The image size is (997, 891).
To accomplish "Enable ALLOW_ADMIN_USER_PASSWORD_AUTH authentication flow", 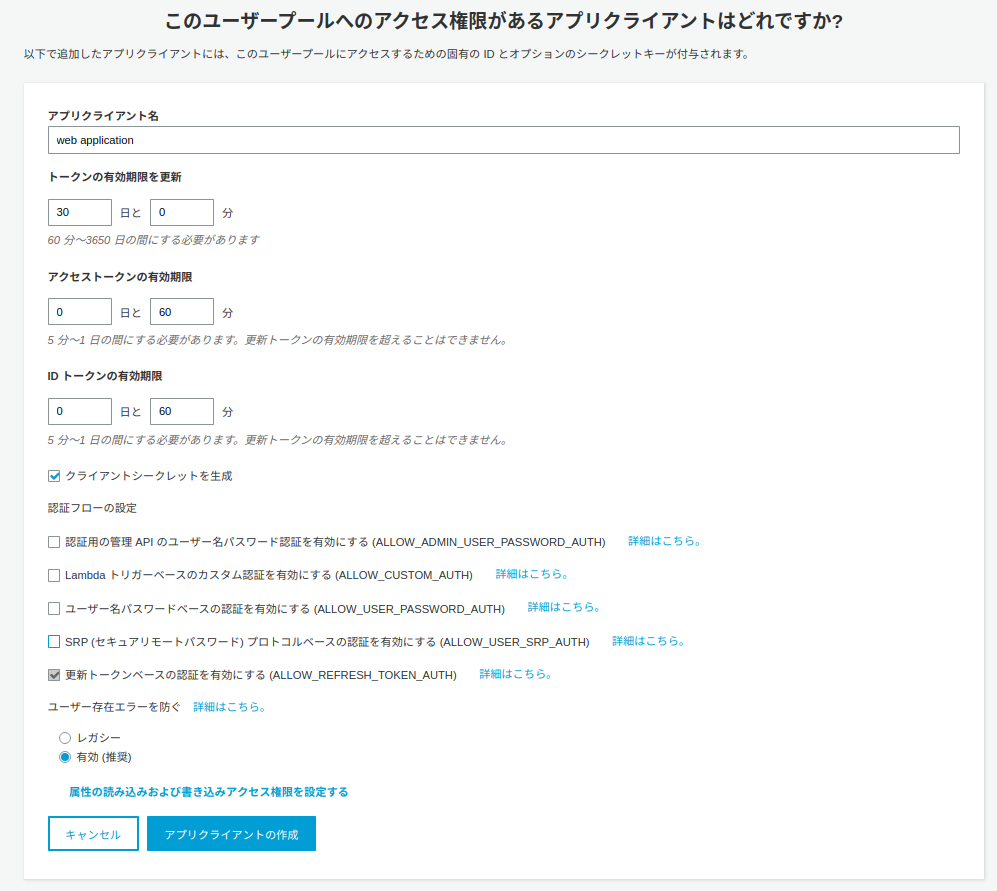I will point(54,541).
